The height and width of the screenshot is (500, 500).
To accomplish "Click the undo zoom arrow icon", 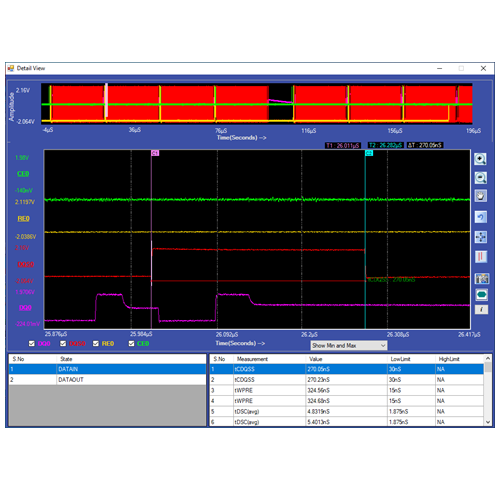I will tap(480, 217).
